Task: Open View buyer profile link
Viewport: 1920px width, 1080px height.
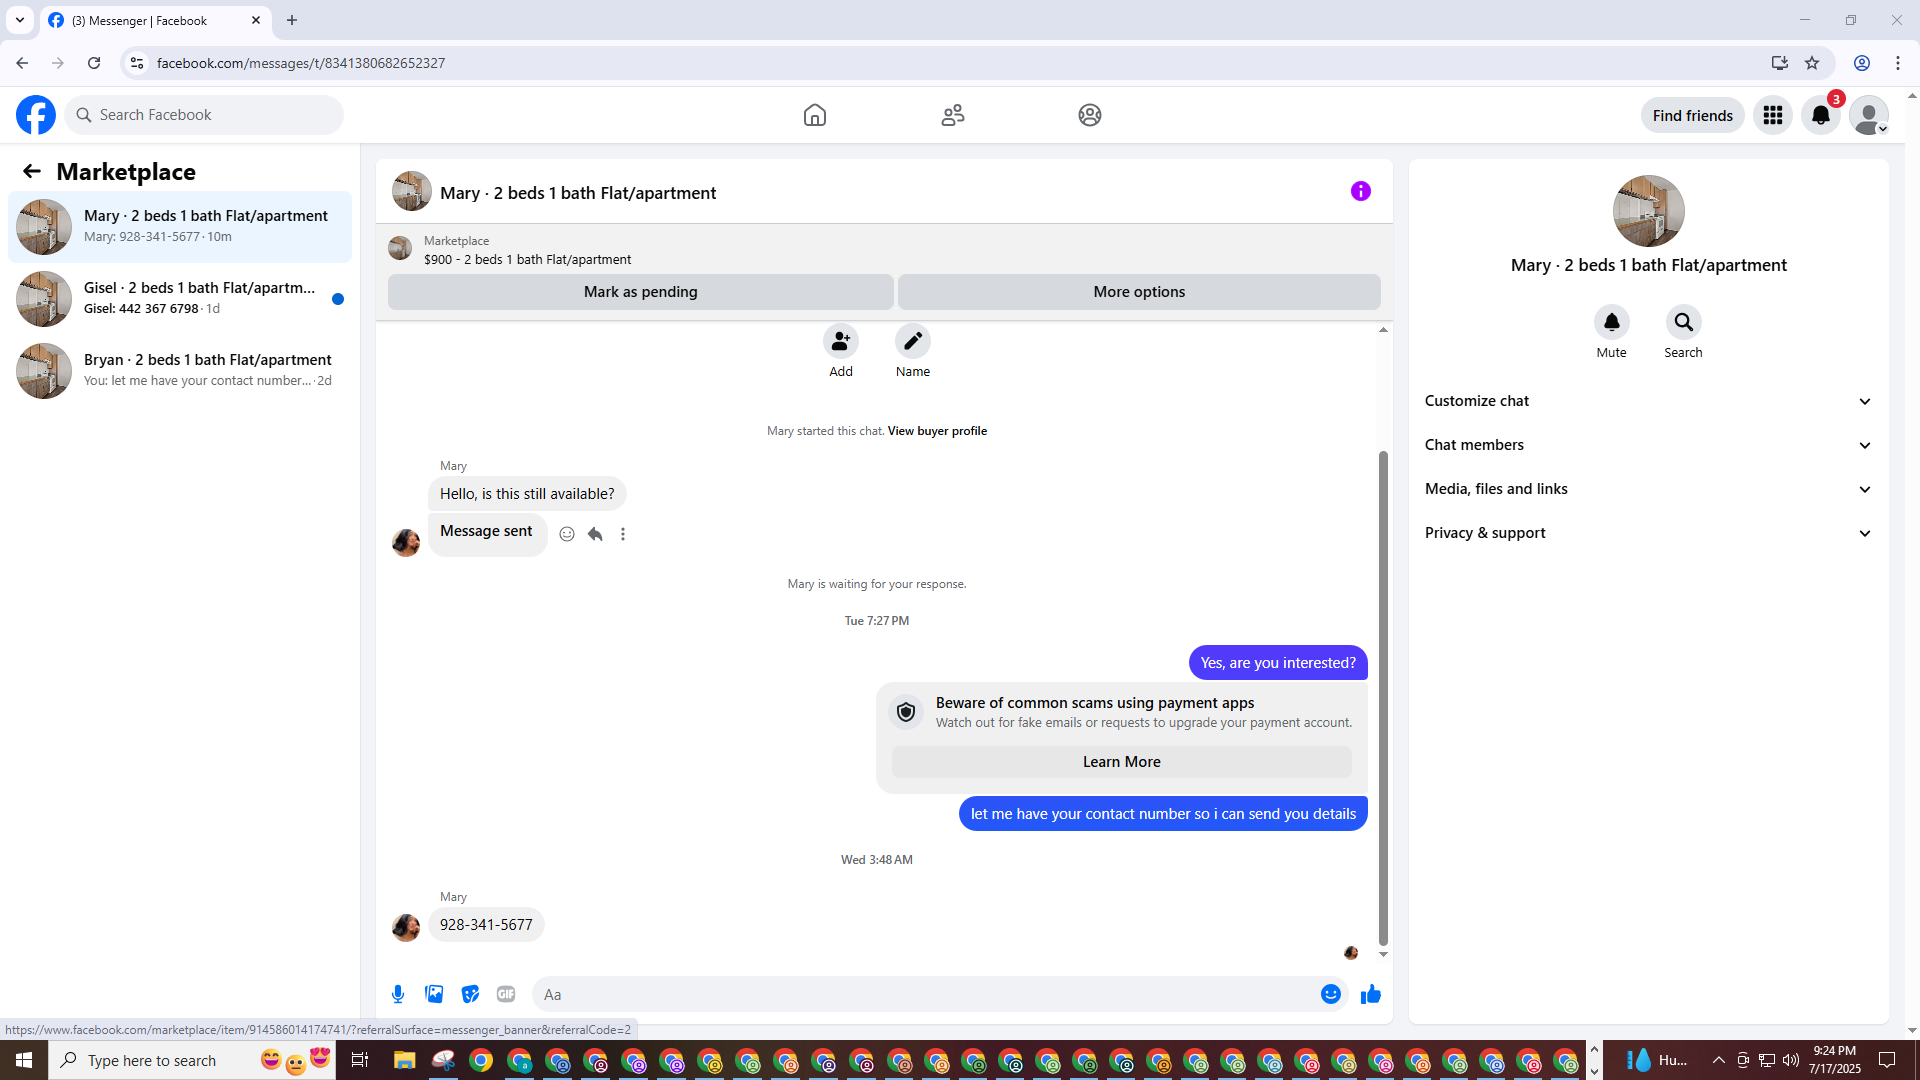Action: pyautogui.click(x=937, y=431)
